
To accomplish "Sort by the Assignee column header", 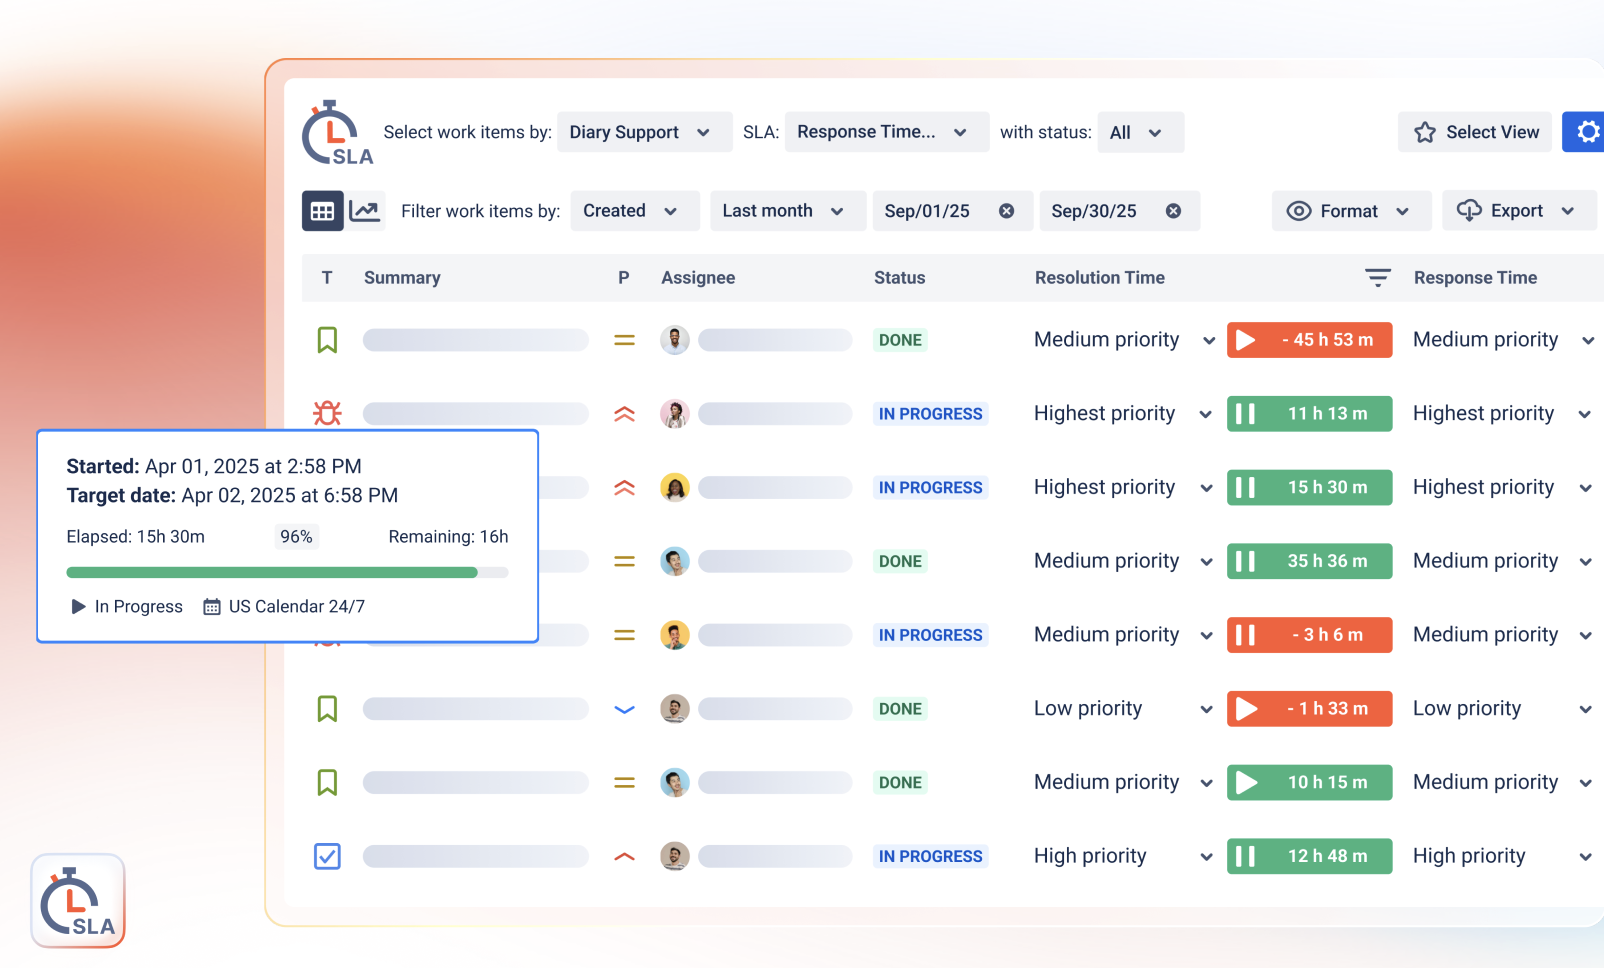I will (x=698, y=278).
